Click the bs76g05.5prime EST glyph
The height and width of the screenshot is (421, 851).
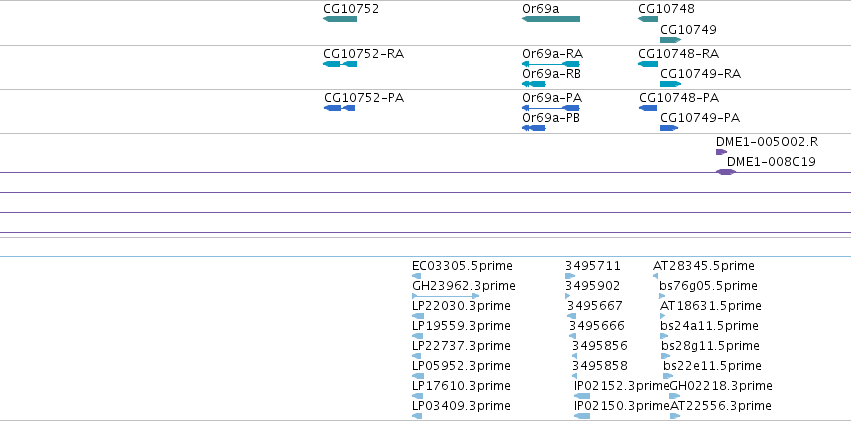point(662,296)
